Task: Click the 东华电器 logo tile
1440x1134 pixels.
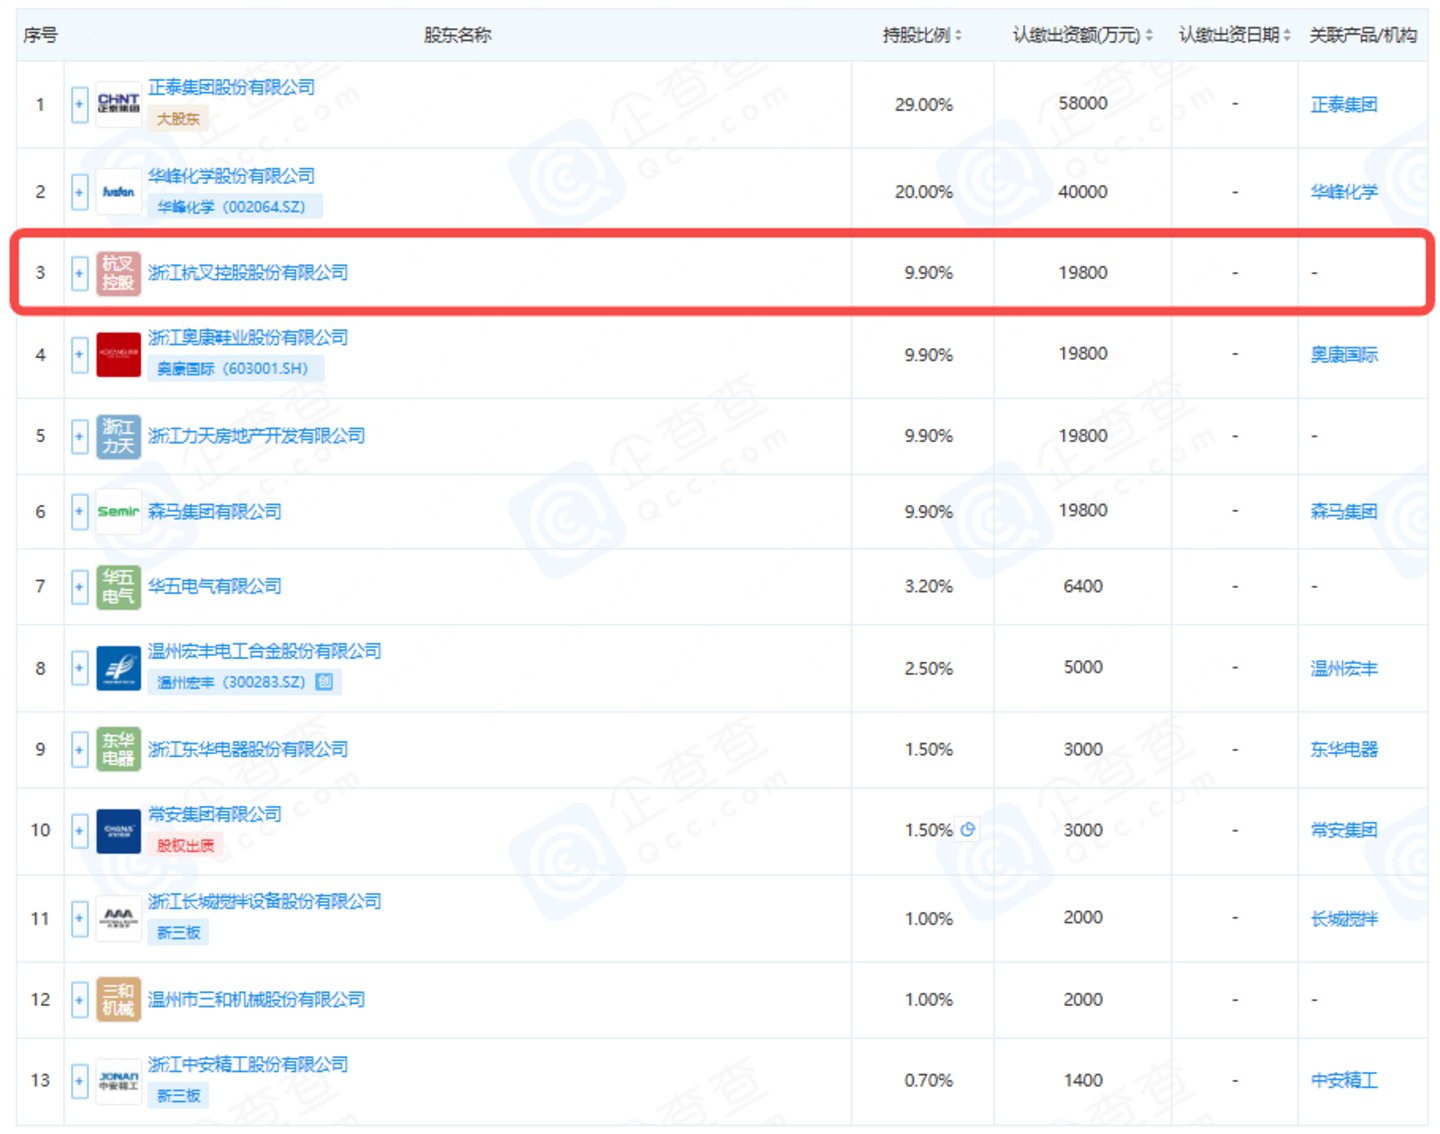Action: click(x=118, y=750)
